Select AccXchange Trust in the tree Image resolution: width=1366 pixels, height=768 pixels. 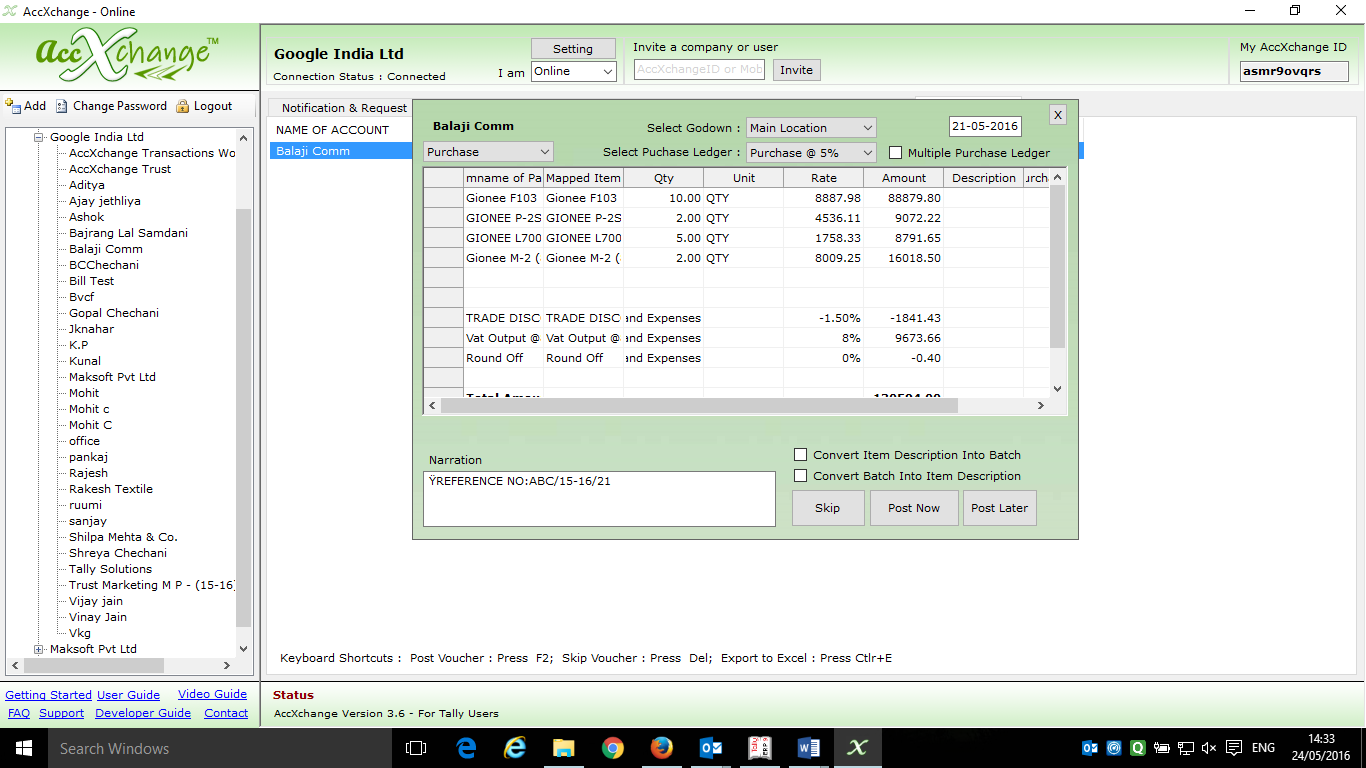click(x=120, y=169)
